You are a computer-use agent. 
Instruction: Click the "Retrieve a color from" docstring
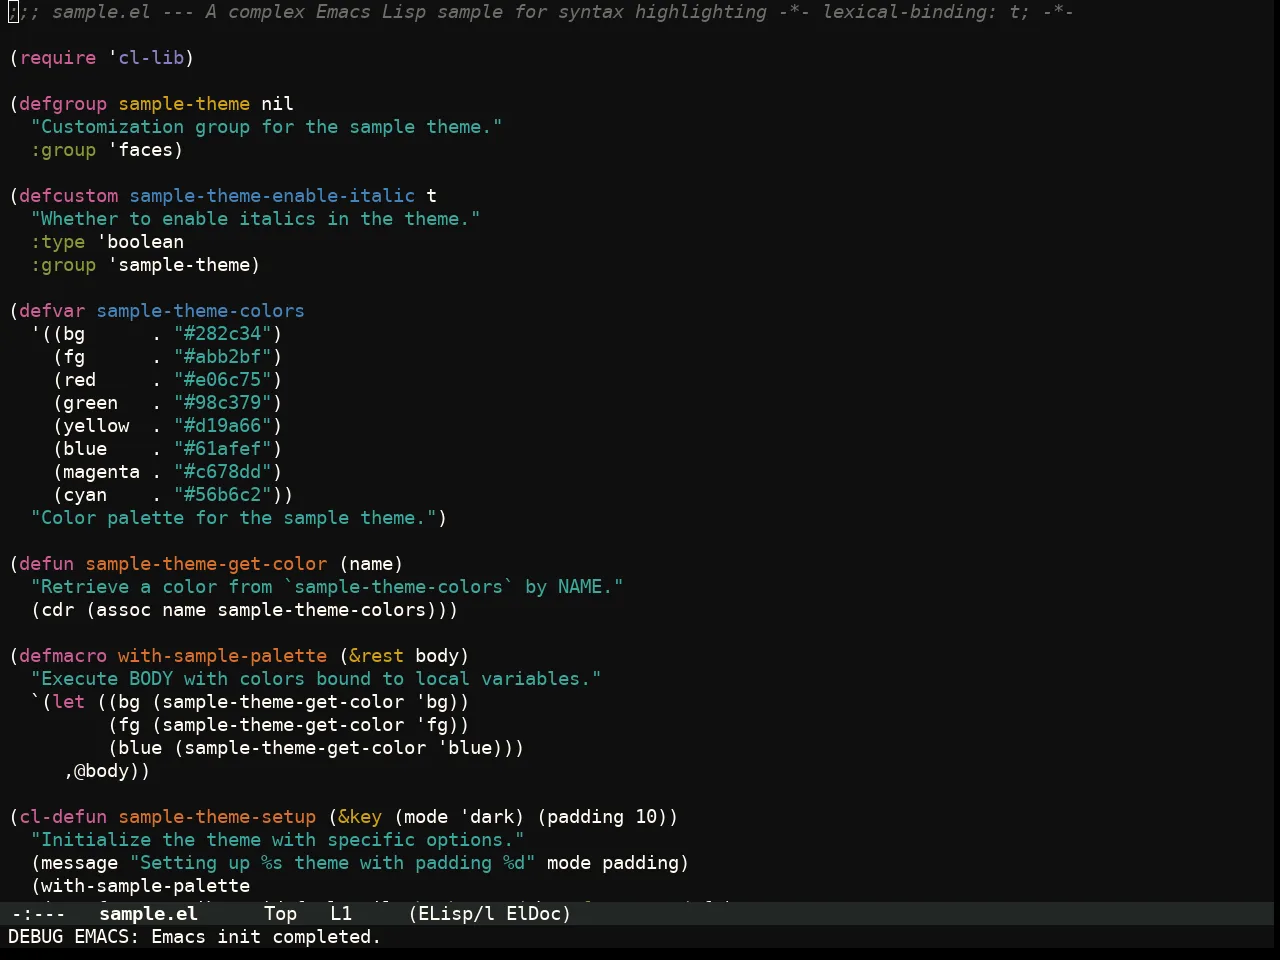tap(327, 587)
